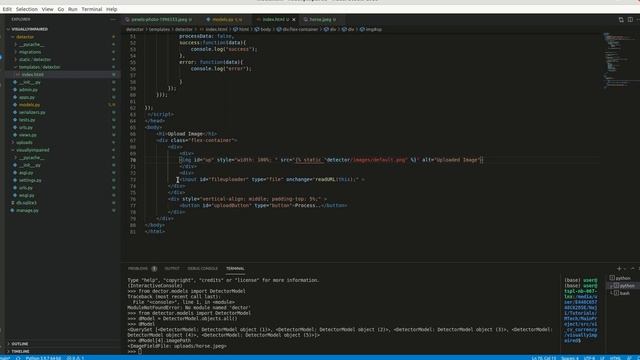Open models.py in the explorer
This screenshot has width=640, height=360.
29,105
